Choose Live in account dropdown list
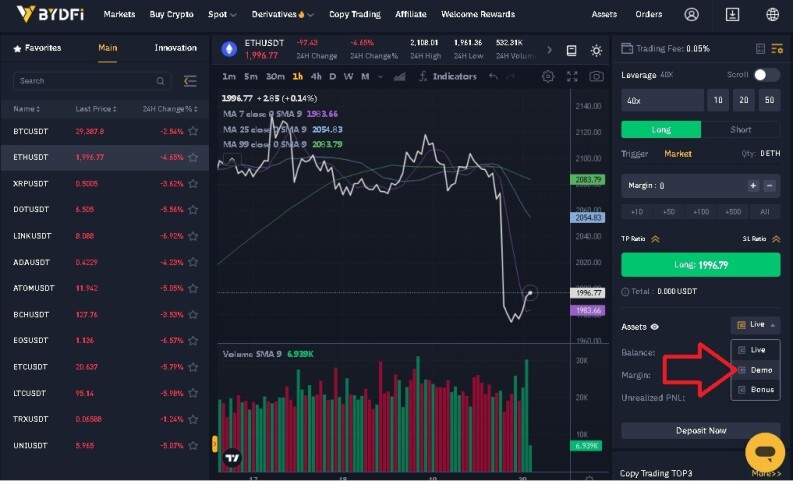Image resolution: width=793 pixels, height=481 pixels. [756, 350]
